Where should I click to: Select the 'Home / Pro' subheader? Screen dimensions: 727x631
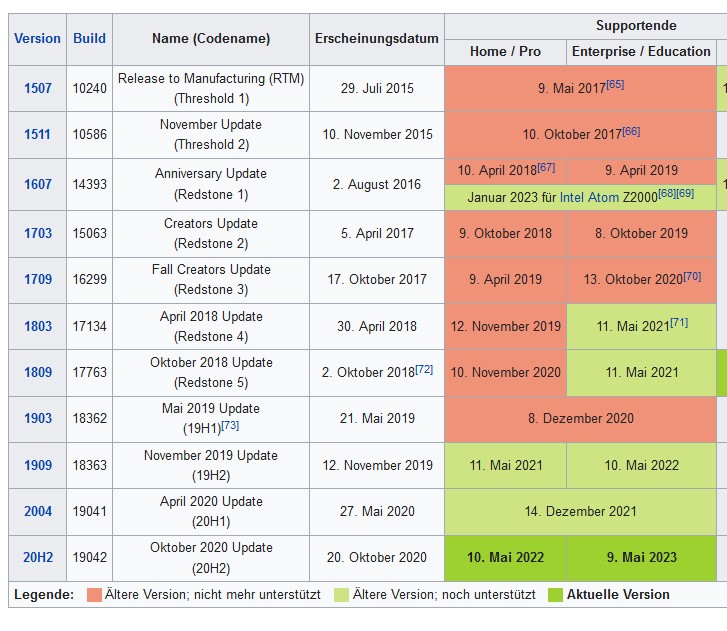coord(505,52)
